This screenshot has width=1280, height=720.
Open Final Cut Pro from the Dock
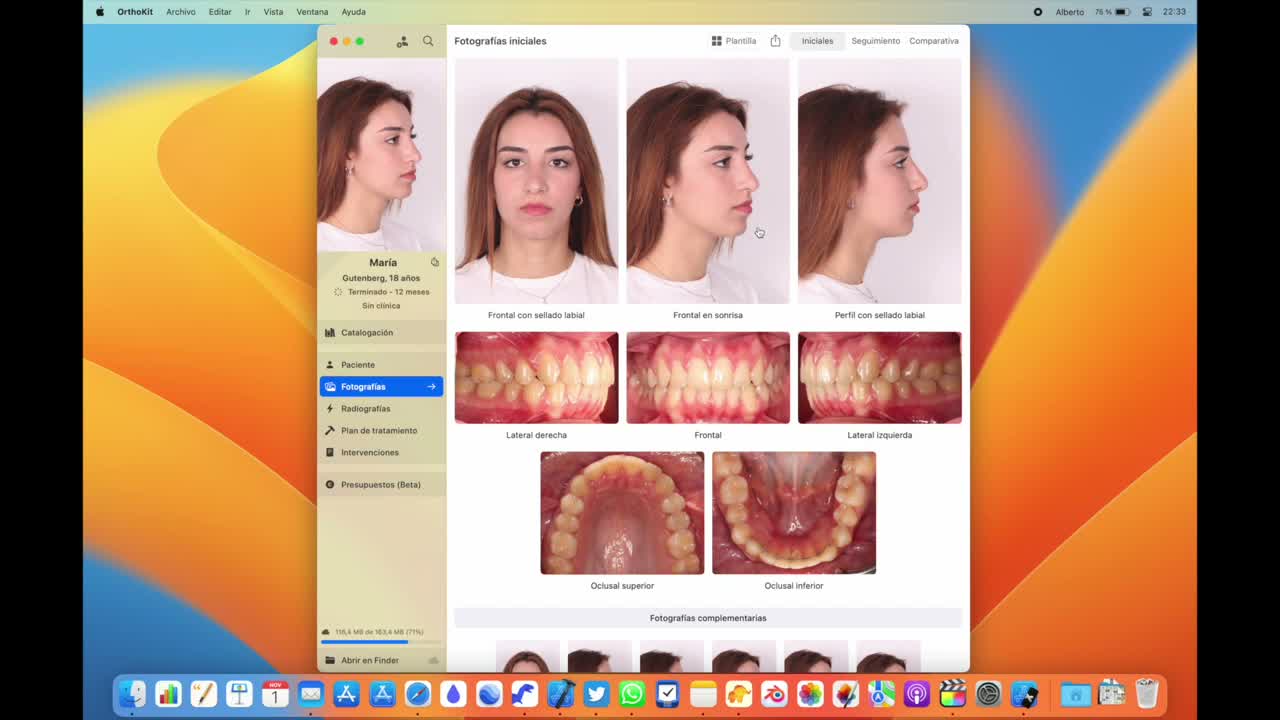(x=953, y=693)
